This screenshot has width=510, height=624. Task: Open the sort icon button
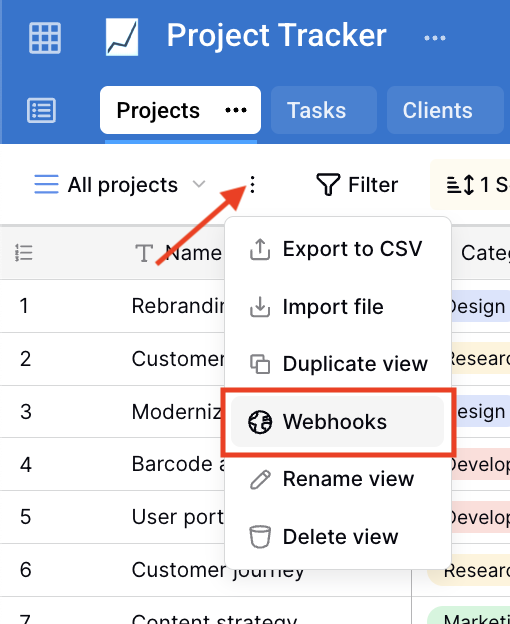[x=460, y=185]
